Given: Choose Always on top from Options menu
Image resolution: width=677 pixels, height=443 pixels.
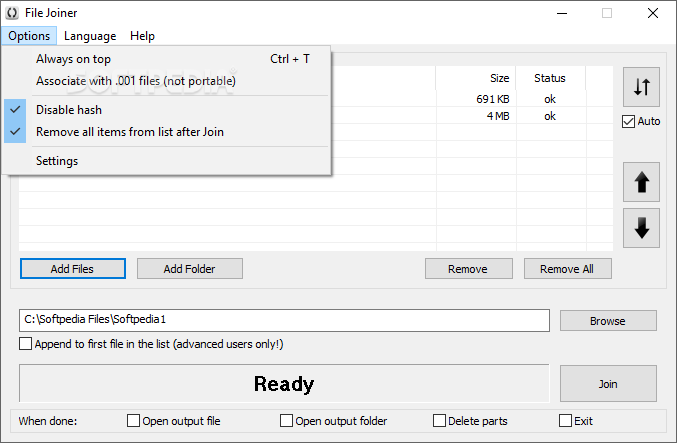Looking at the screenshot, I should click(166, 59).
